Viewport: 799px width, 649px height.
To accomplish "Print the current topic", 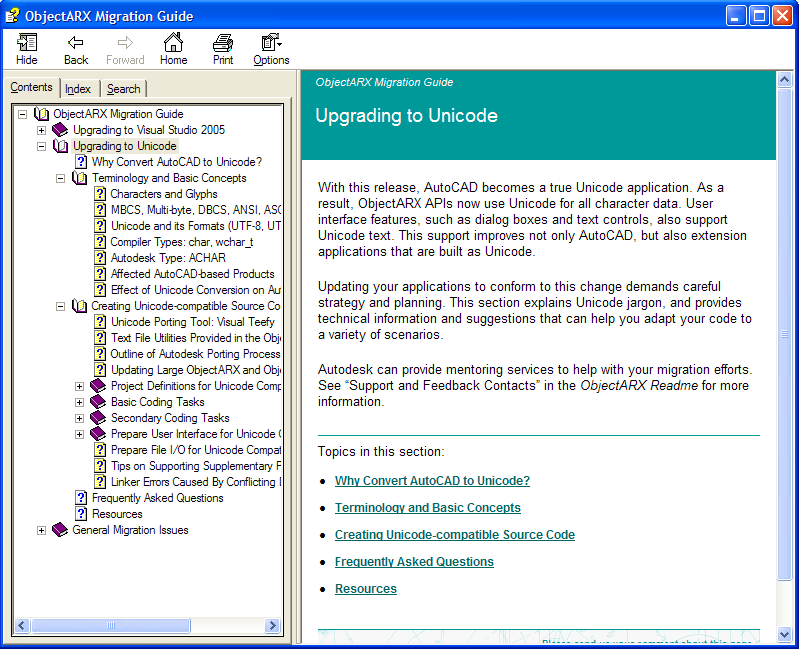I will tap(223, 48).
